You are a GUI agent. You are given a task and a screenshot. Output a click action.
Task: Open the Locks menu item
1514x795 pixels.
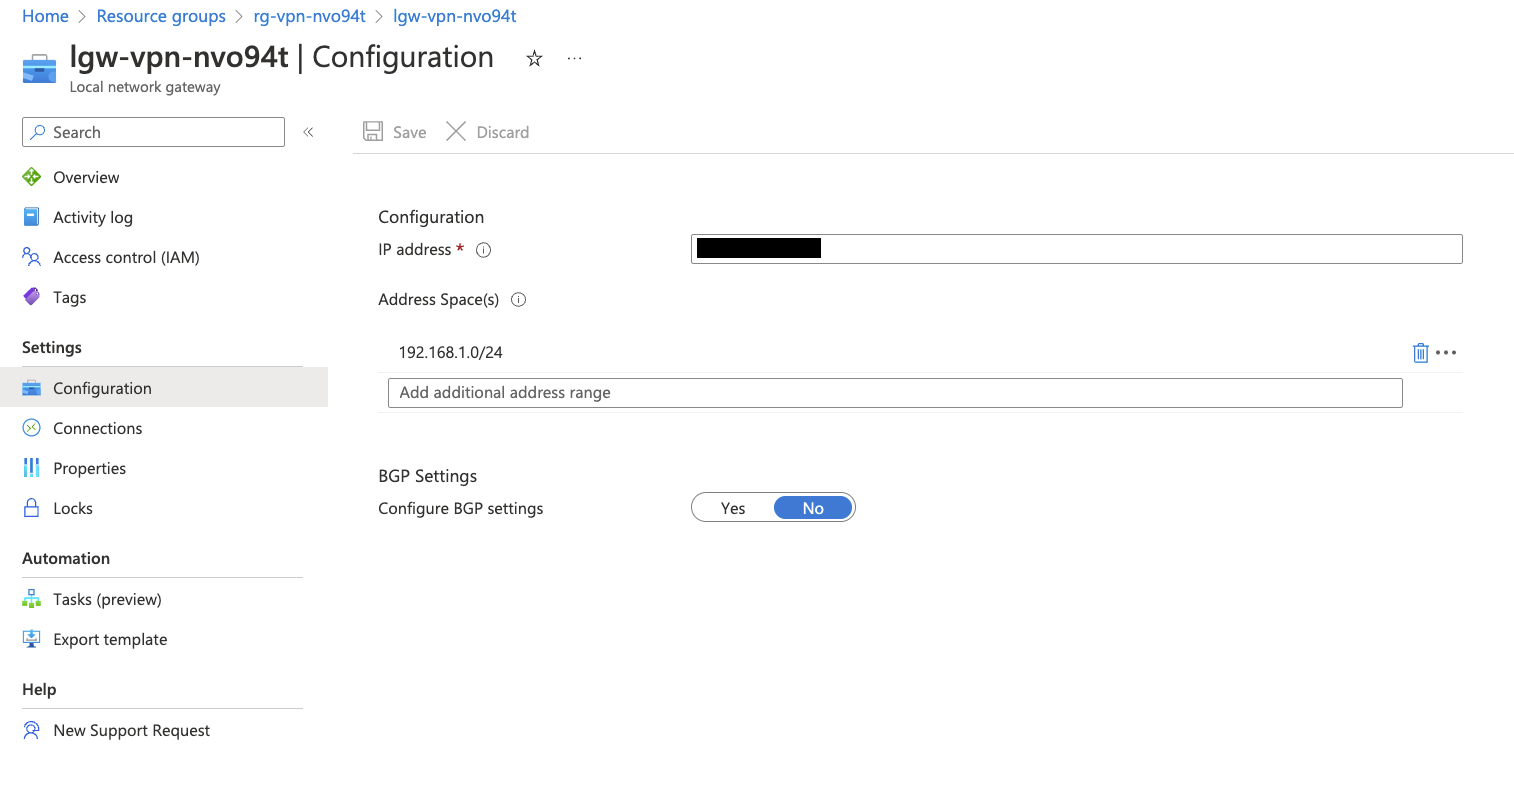click(x=73, y=508)
